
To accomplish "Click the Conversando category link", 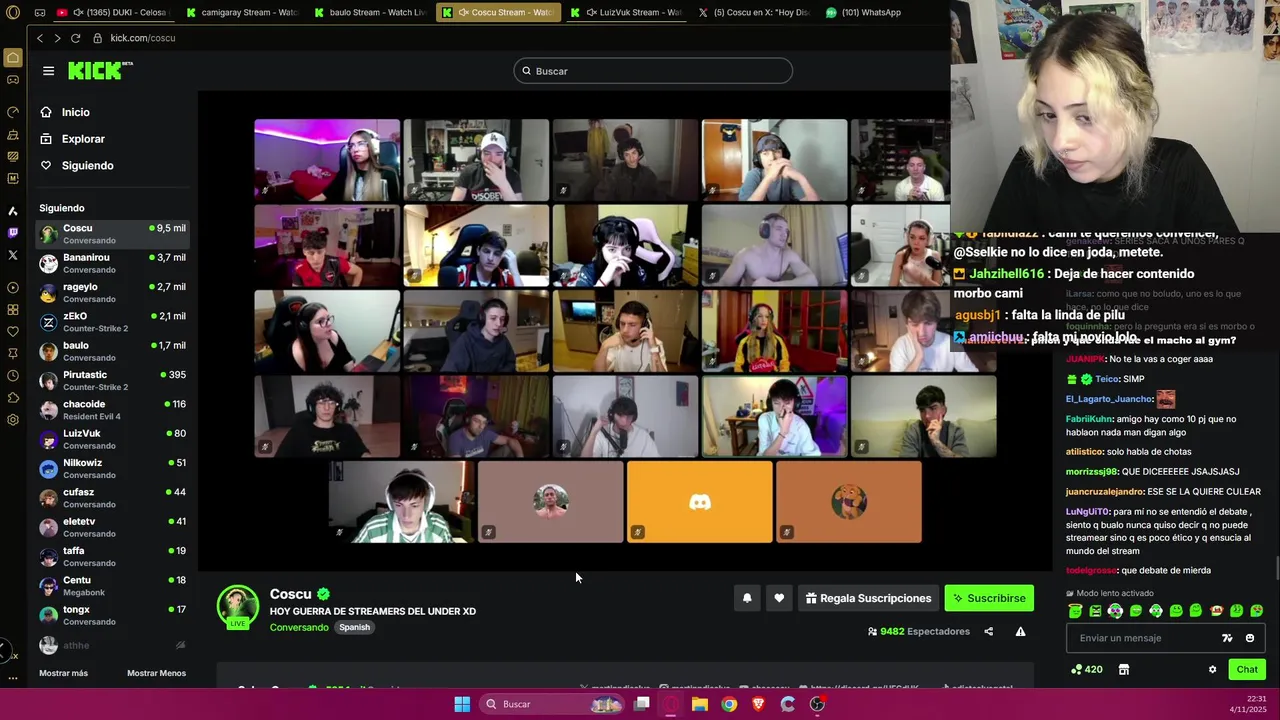I will pos(299,627).
